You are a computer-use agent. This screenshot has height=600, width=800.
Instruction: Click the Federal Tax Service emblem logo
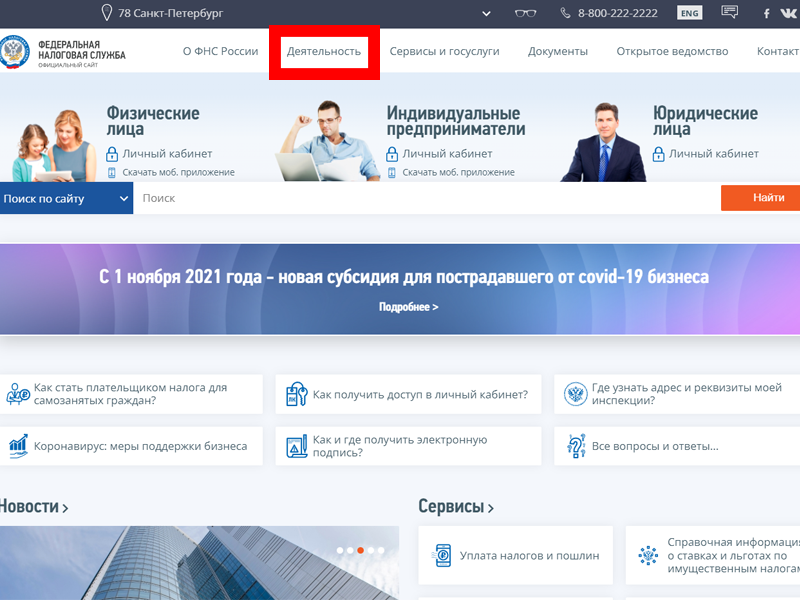pyautogui.click(x=15, y=52)
